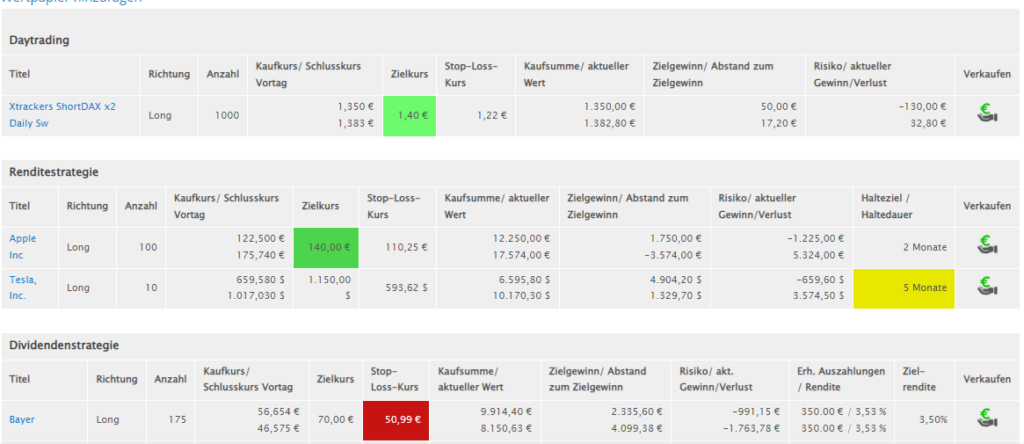Click the 1.350,00 € Daytrading Kaufsumme
The width and height of the screenshot is (1024, 444).
609,106
